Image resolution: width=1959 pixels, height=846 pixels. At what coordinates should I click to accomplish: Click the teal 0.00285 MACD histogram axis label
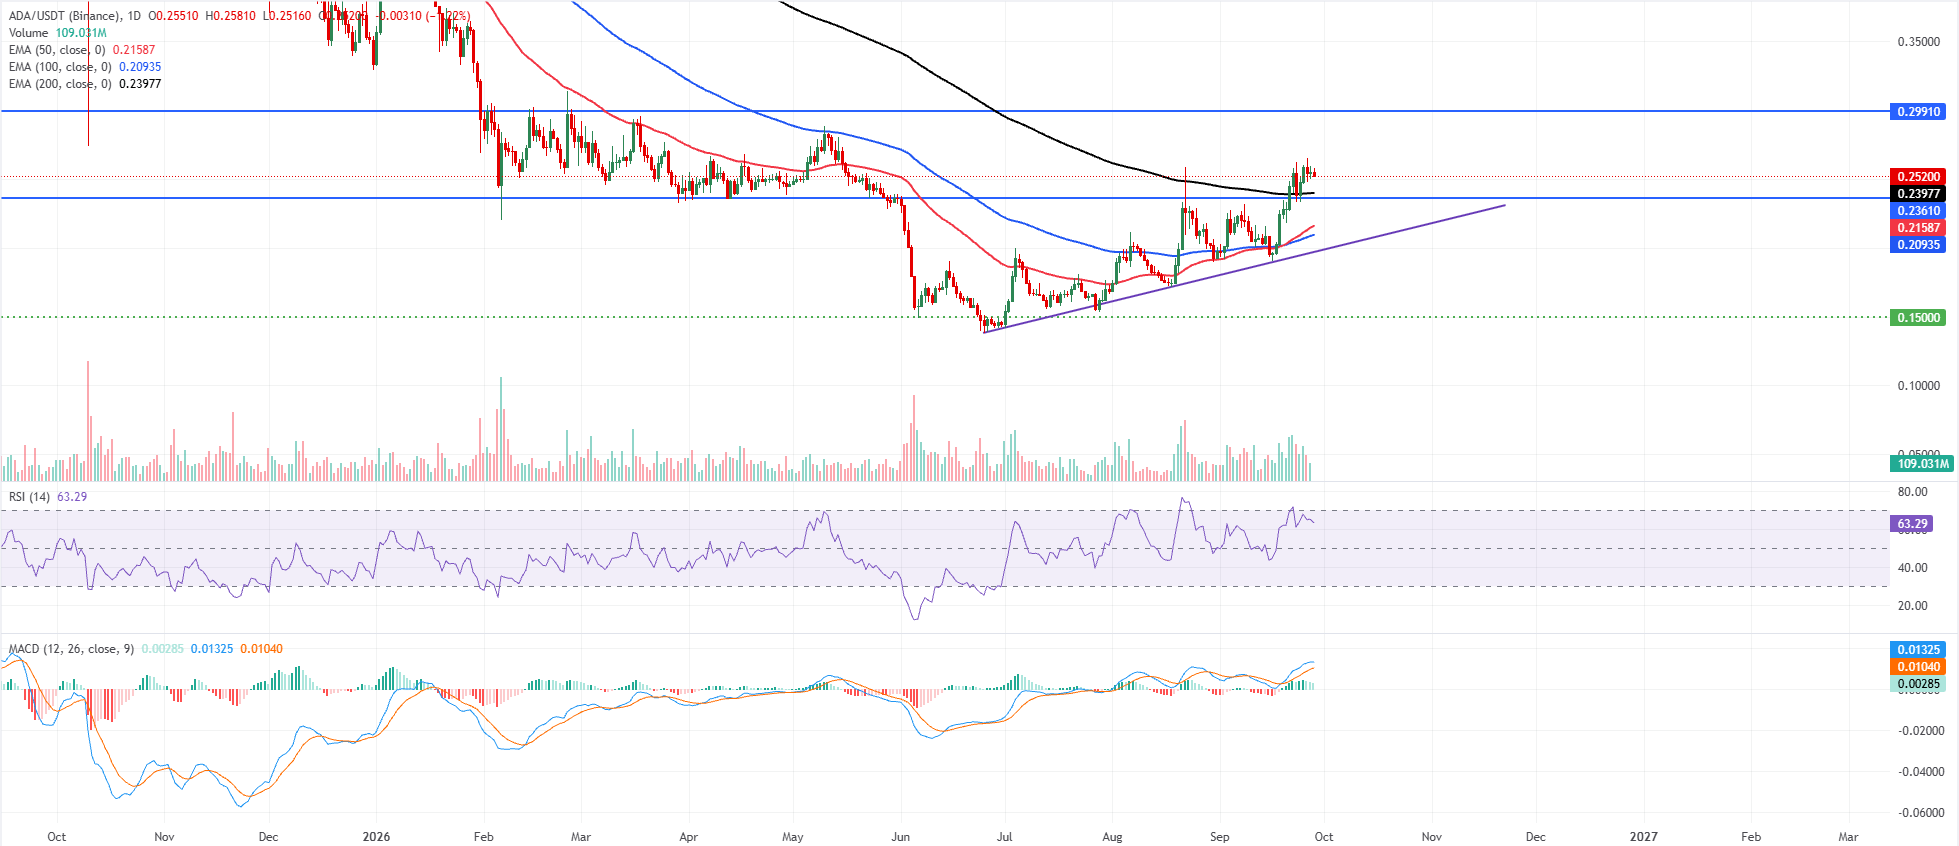tap(1919, 684)
